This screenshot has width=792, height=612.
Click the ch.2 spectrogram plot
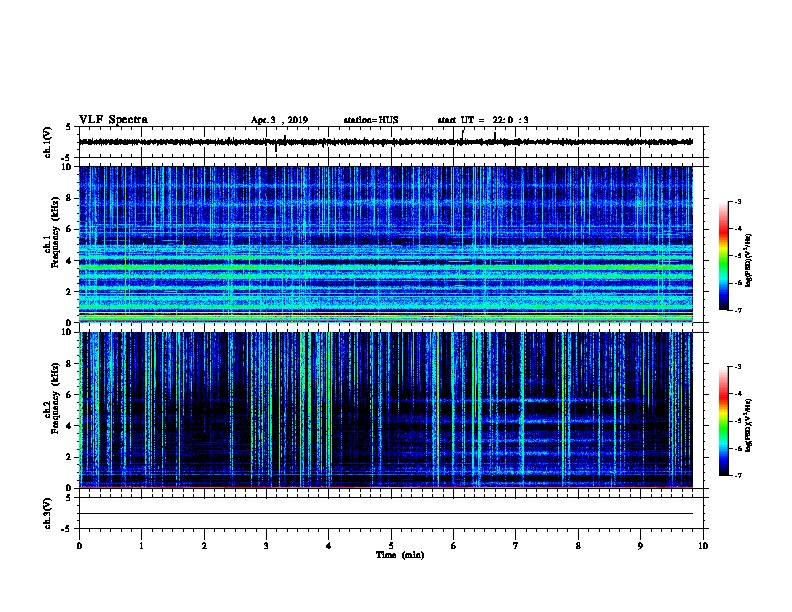pyautogui.click(x=386, y=410)
